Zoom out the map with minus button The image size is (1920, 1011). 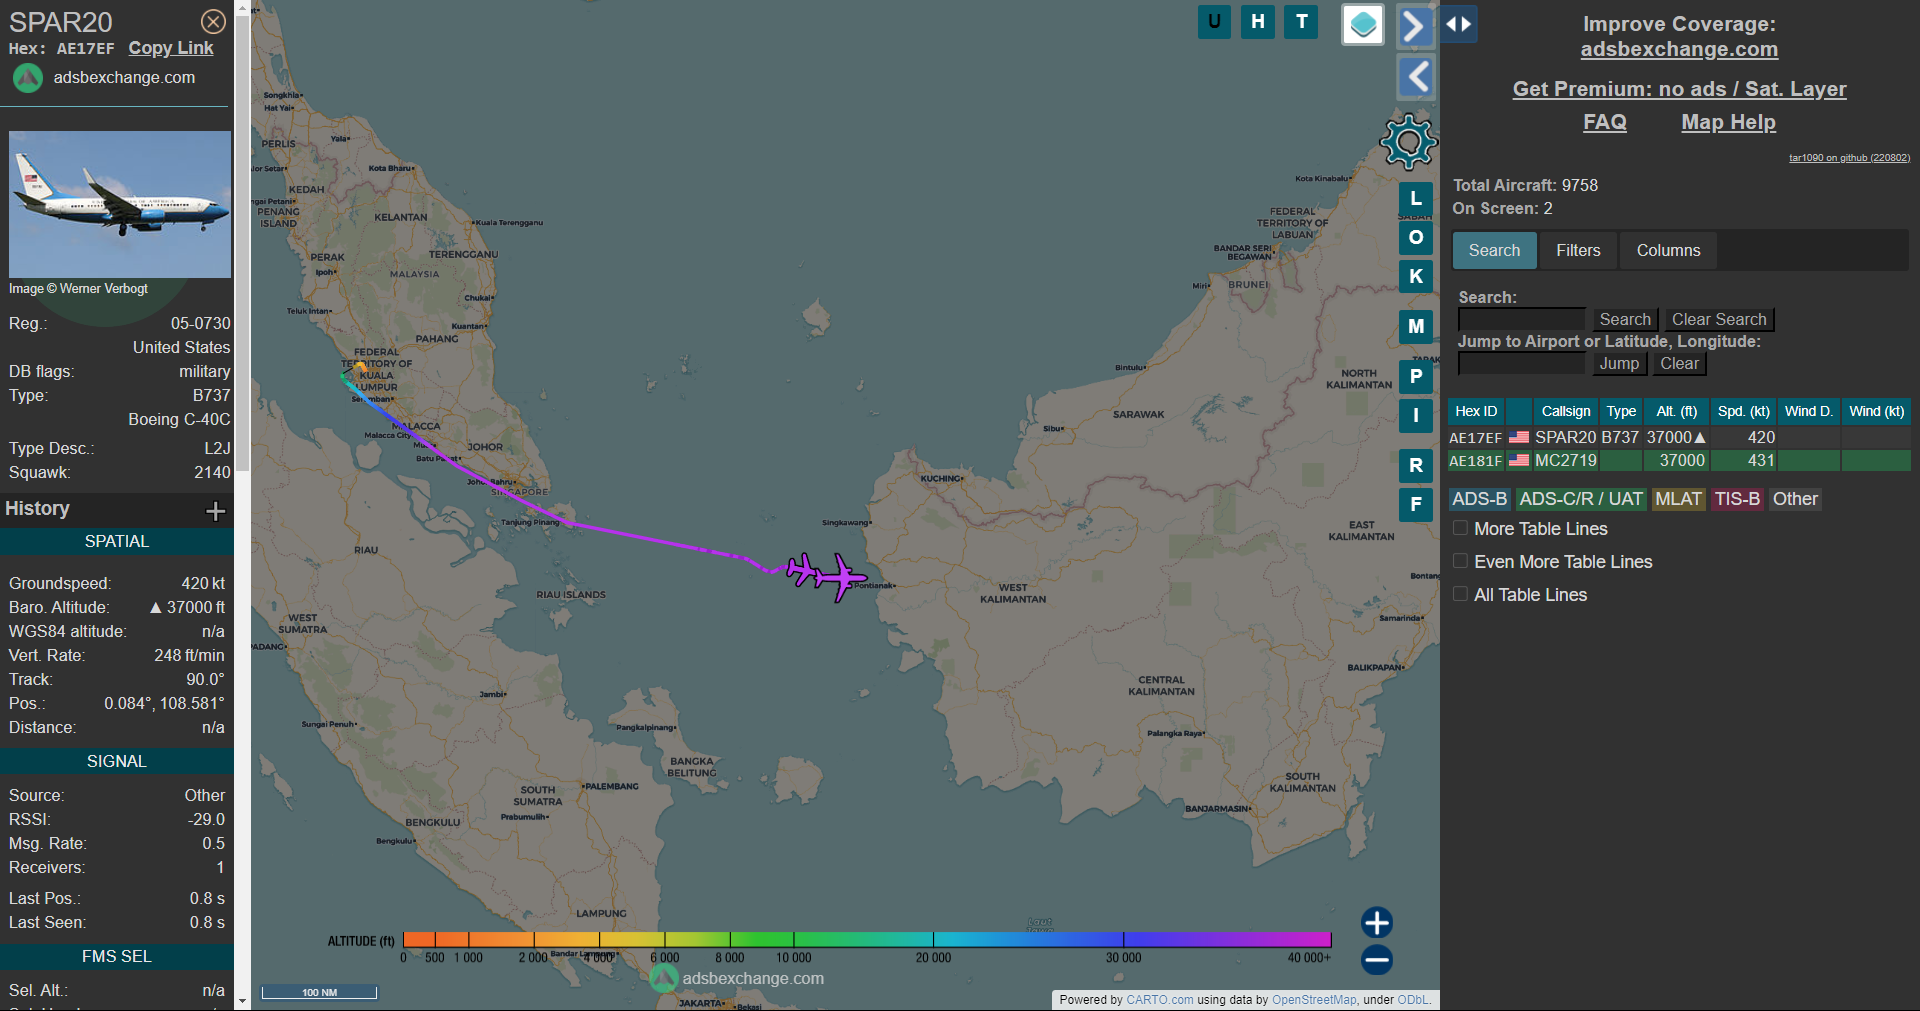pos(1377,960)
